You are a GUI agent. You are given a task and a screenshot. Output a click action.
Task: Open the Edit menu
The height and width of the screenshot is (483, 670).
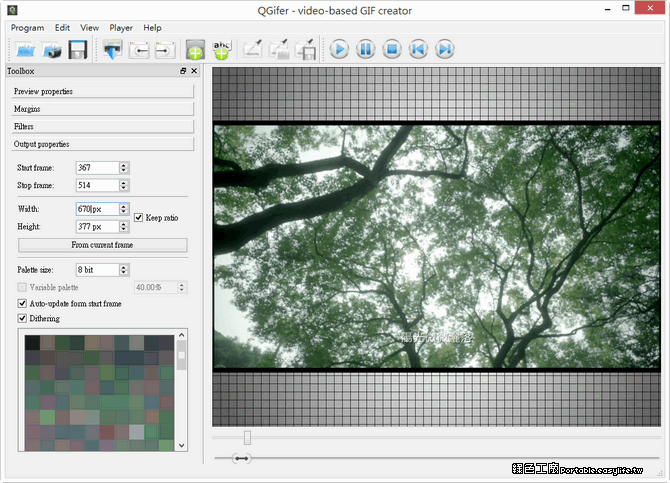click(62, 28)
